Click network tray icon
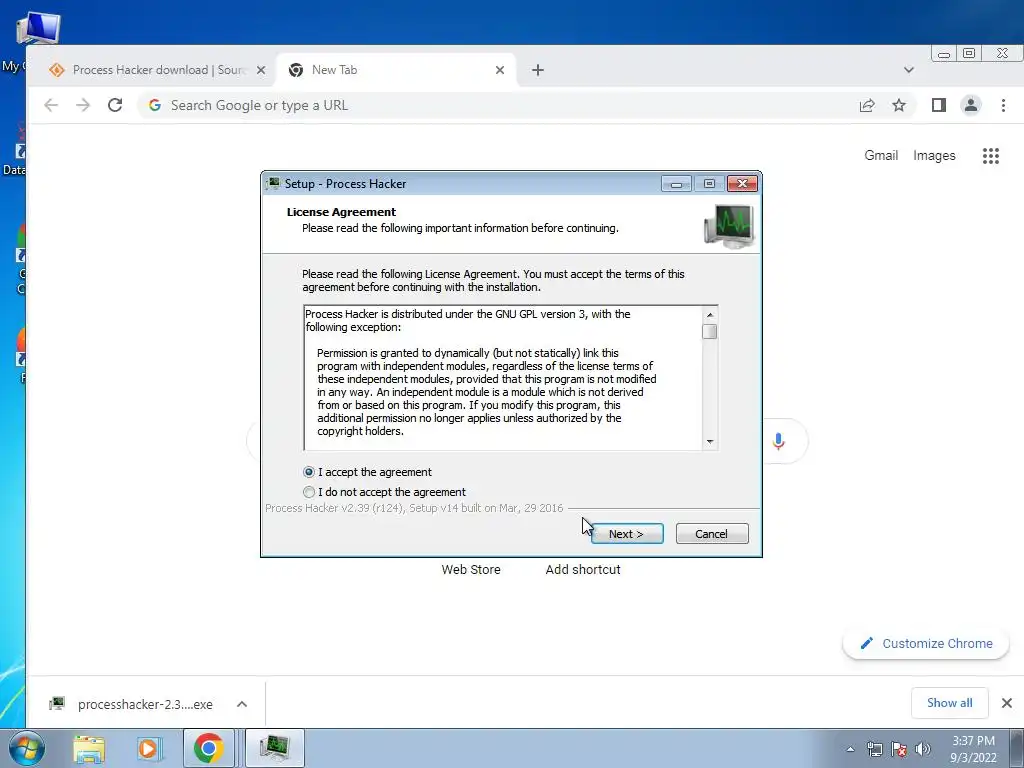 tap(874, 749)
